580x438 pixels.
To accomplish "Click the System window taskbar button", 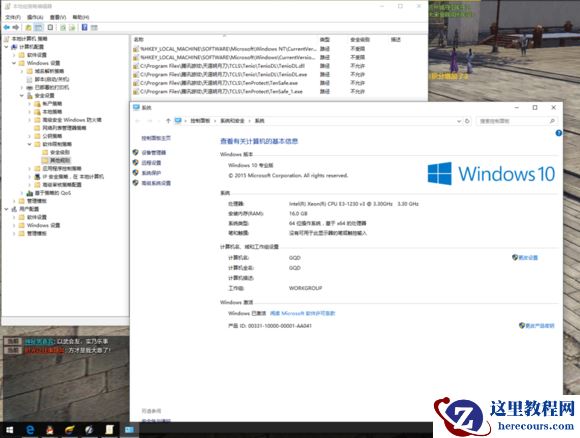I will coord(129,429).
